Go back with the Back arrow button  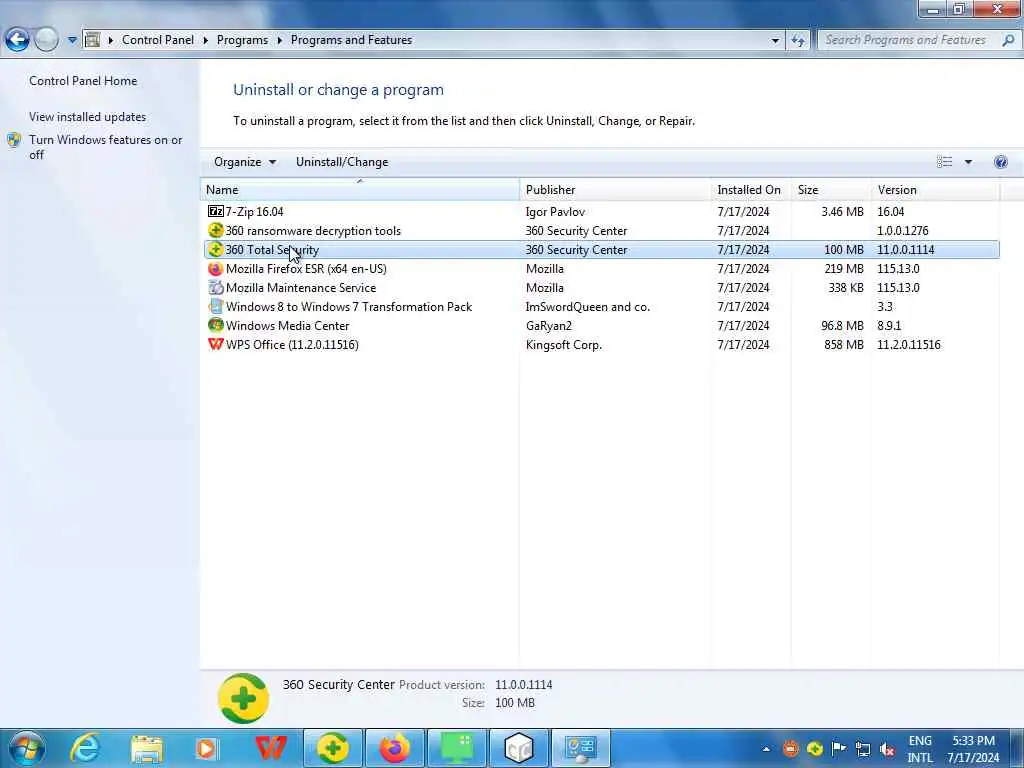(18, 40)
